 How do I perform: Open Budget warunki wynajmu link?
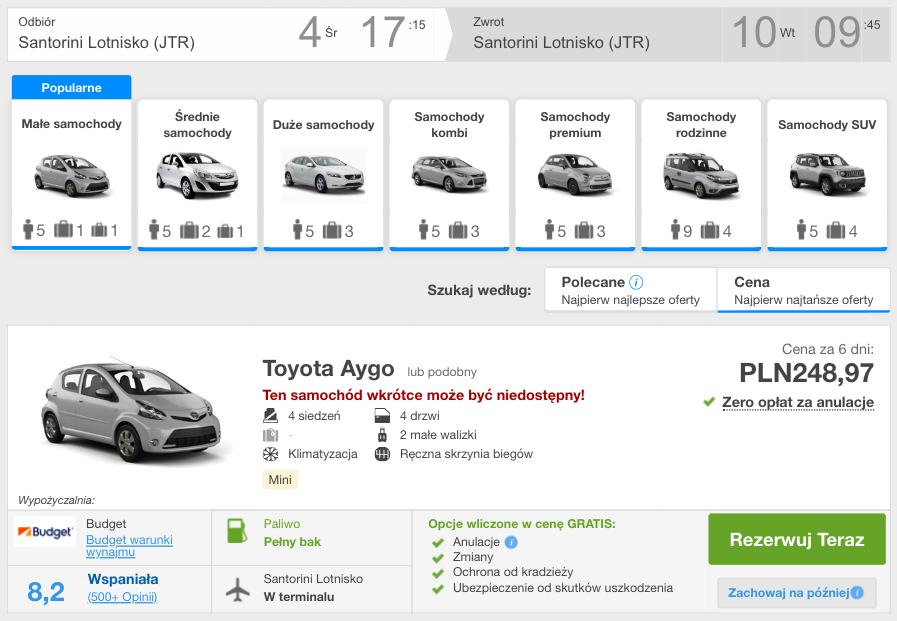pyautogui.click(x=129, y=545)
